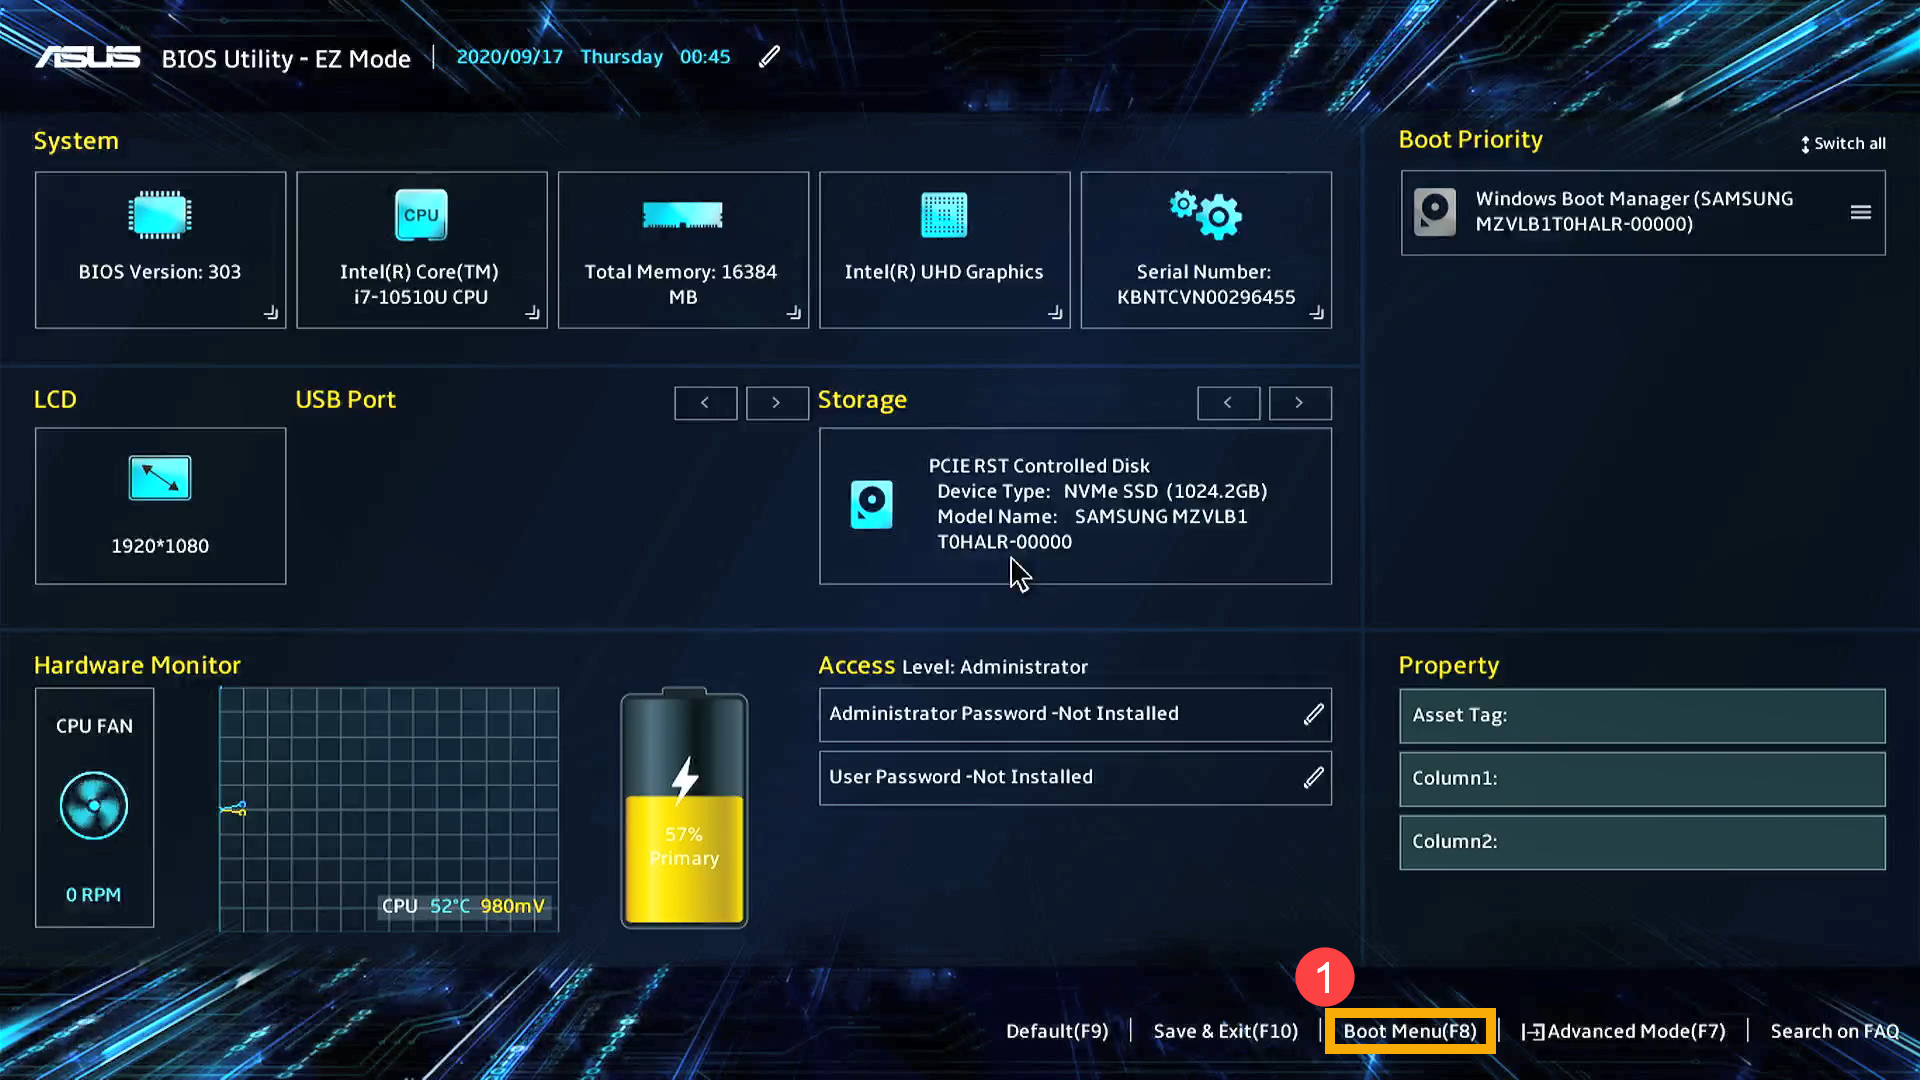The image size is (1920, 1080).
Task: Edit the Administrator Password pencil icon
Action: point(1313,714)
